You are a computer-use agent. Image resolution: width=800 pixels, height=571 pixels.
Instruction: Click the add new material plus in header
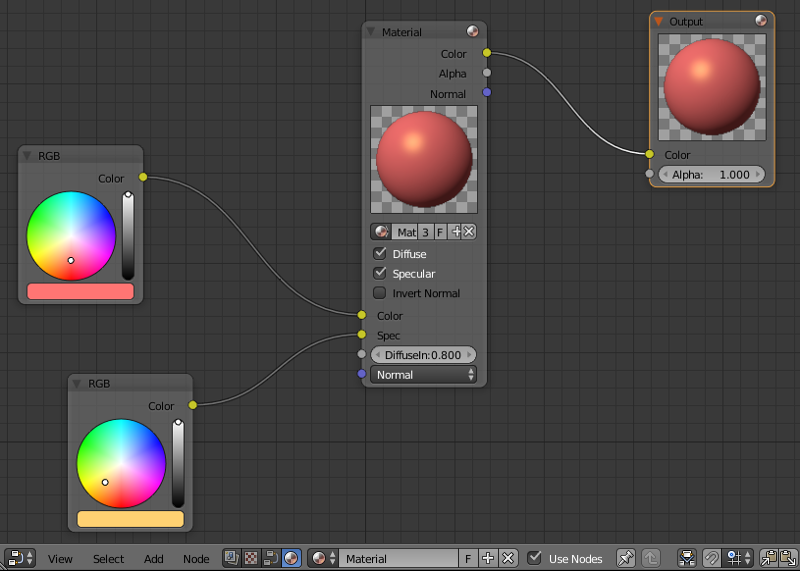coord(488,558)
